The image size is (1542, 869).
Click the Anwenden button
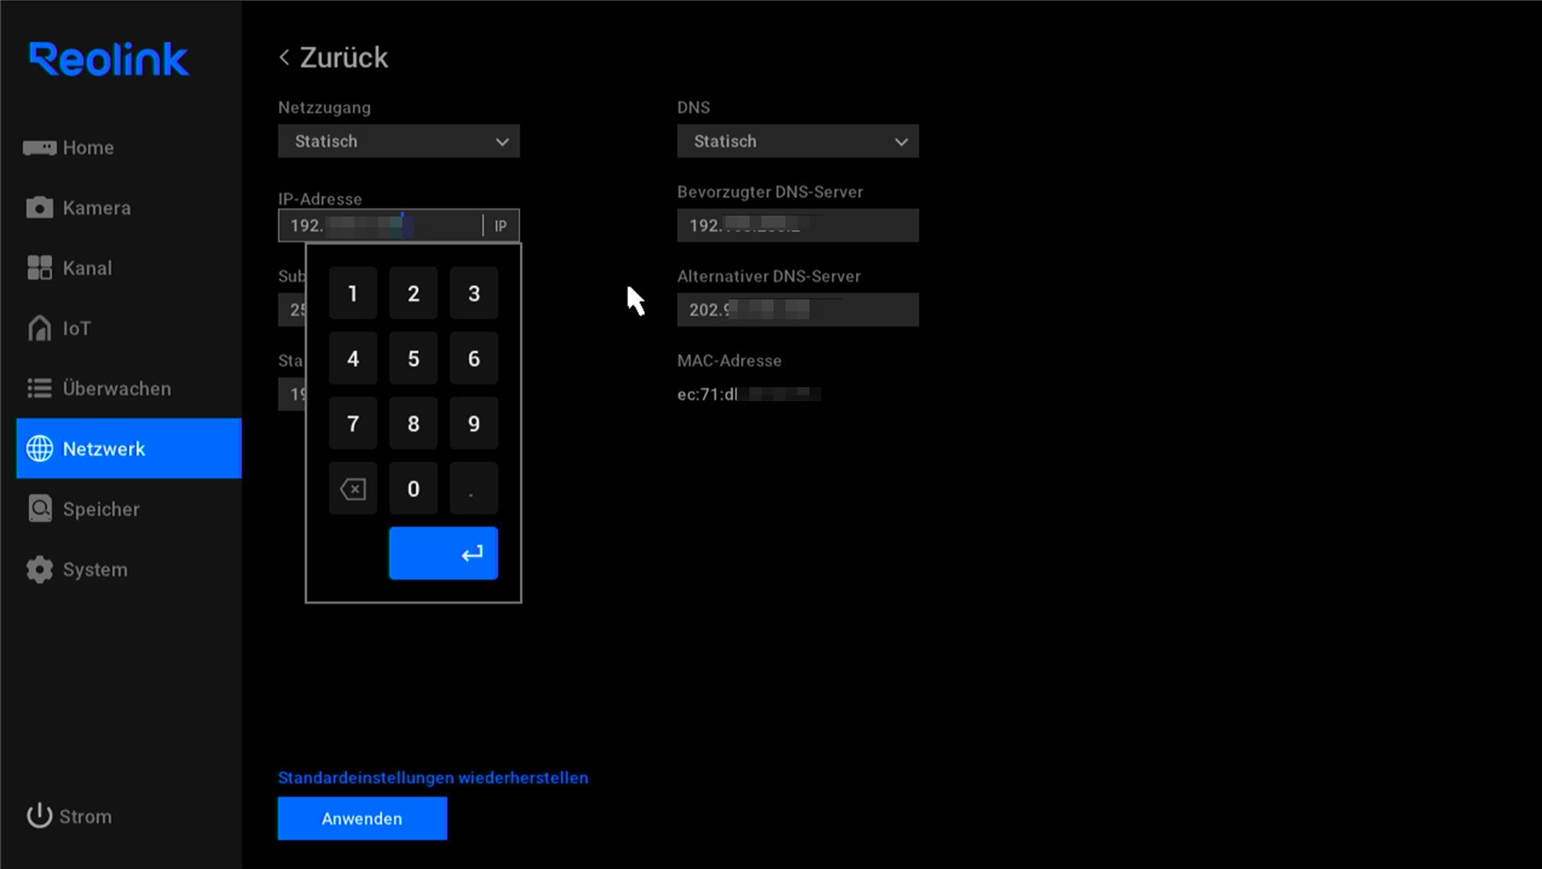pyautogui.click(x=362, y=818)
